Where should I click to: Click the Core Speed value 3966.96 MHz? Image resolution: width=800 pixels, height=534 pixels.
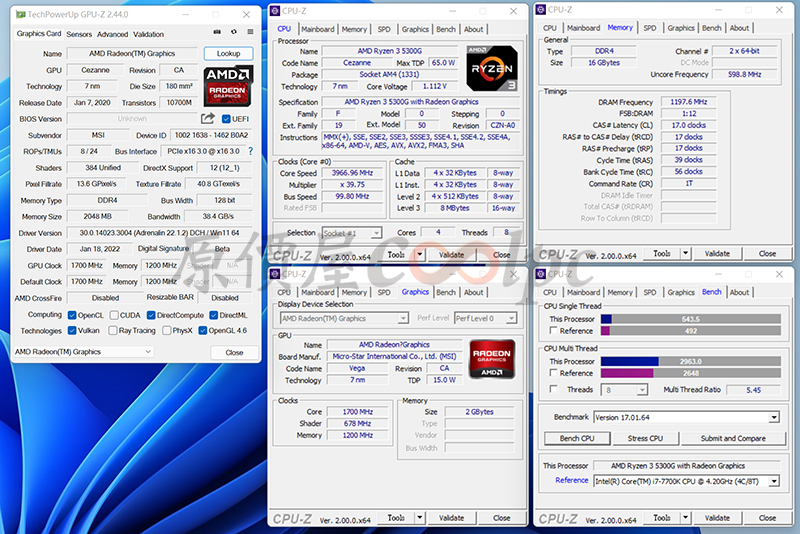[352, 173]
